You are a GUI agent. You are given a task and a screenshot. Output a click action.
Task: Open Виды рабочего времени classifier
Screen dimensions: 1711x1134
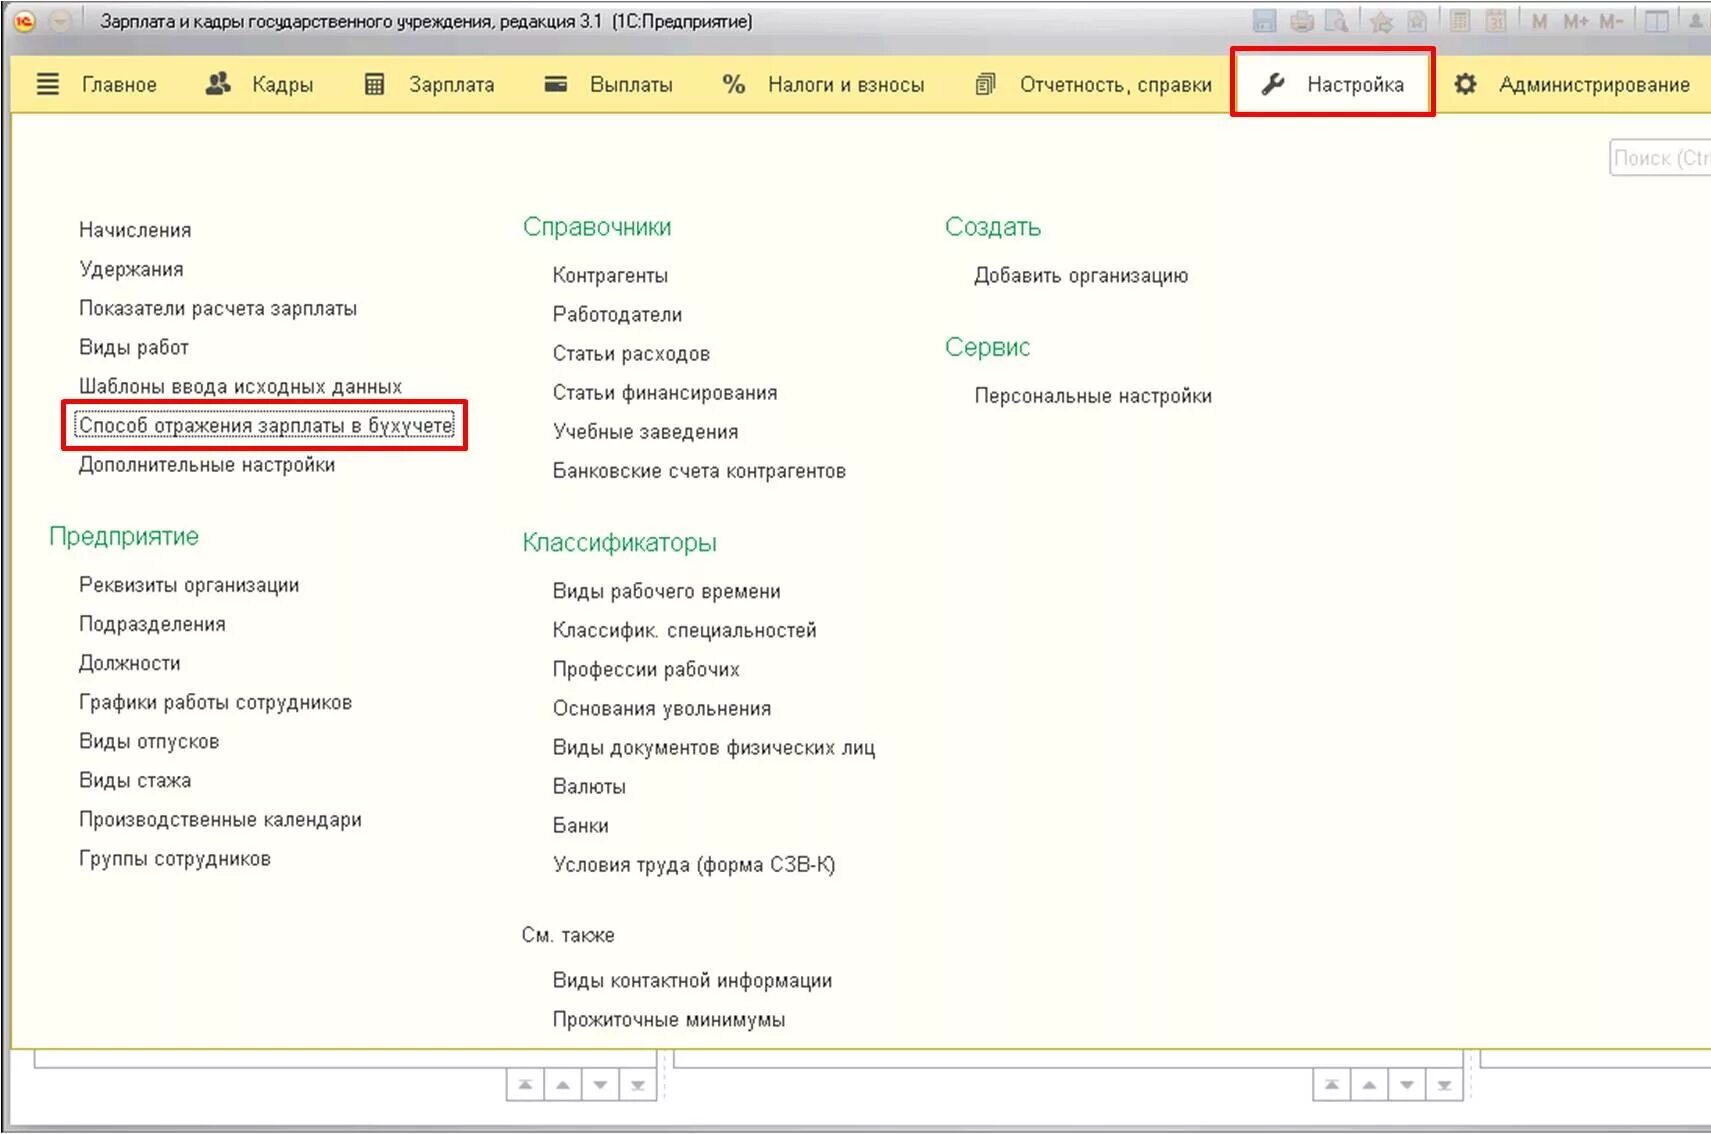click(666, 591)
